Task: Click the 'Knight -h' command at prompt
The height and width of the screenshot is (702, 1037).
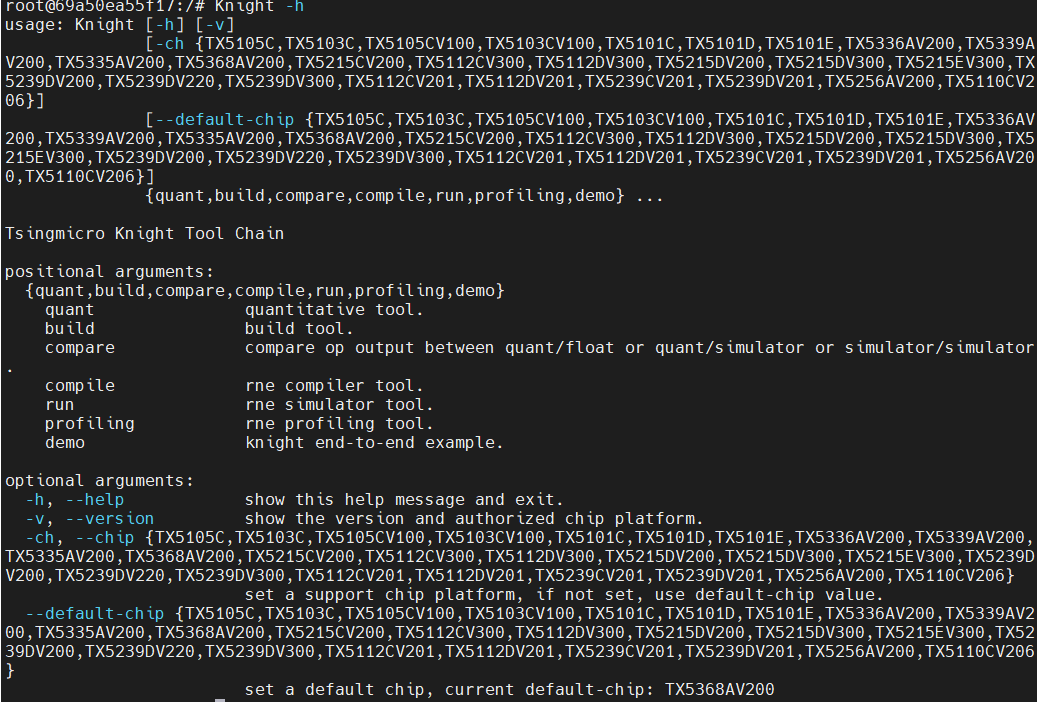Action: tap(259, 6)
